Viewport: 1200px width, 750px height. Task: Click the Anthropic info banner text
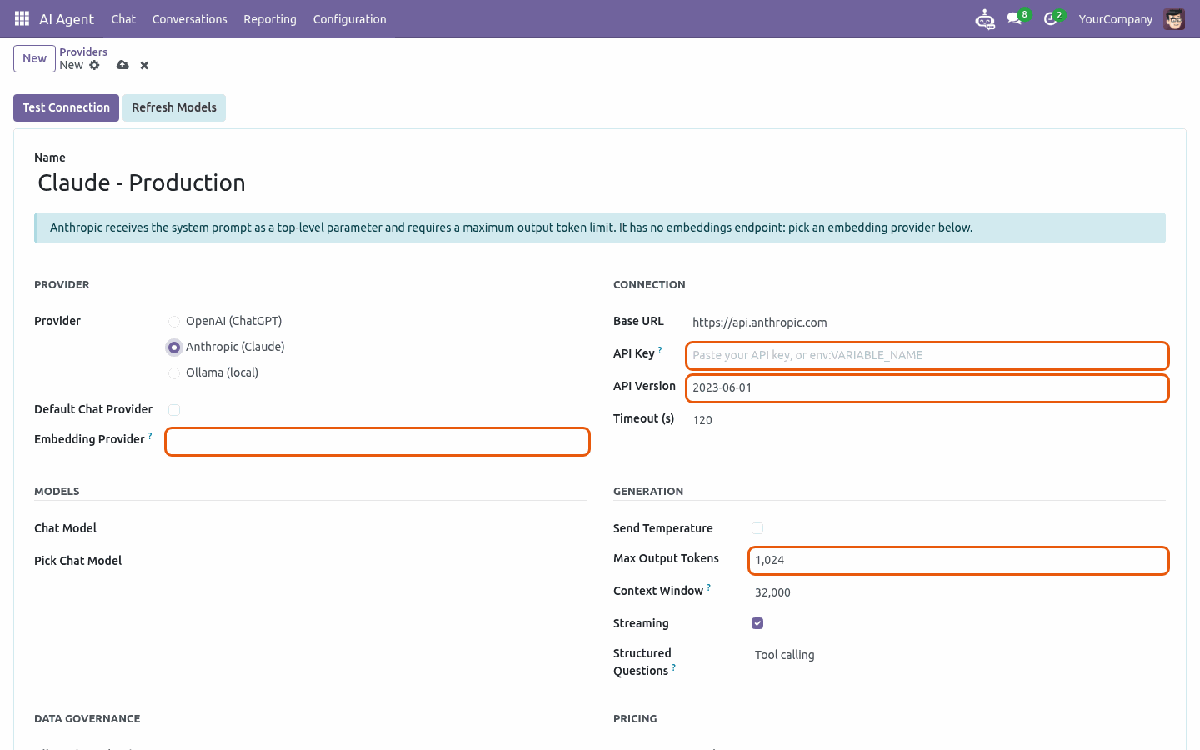click(511, 228)
